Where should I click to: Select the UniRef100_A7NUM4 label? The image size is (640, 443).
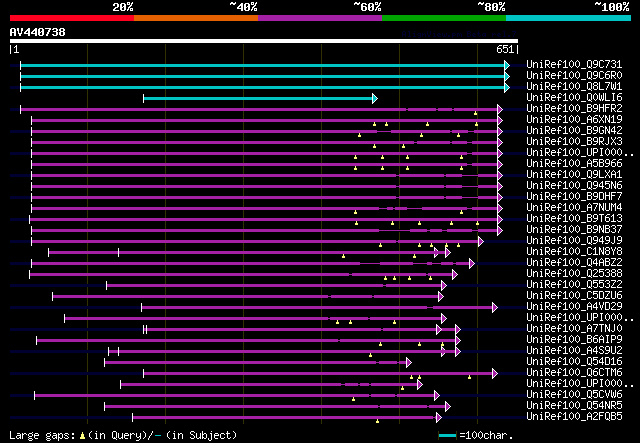(x=574, y=208)
